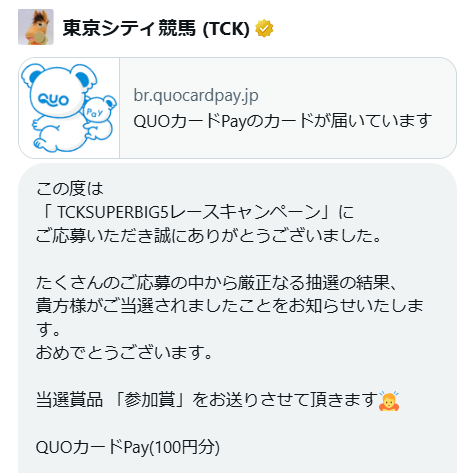Click the おめでとうございます。 line
The image size is (470, 473).
click(x=124, y=353)
